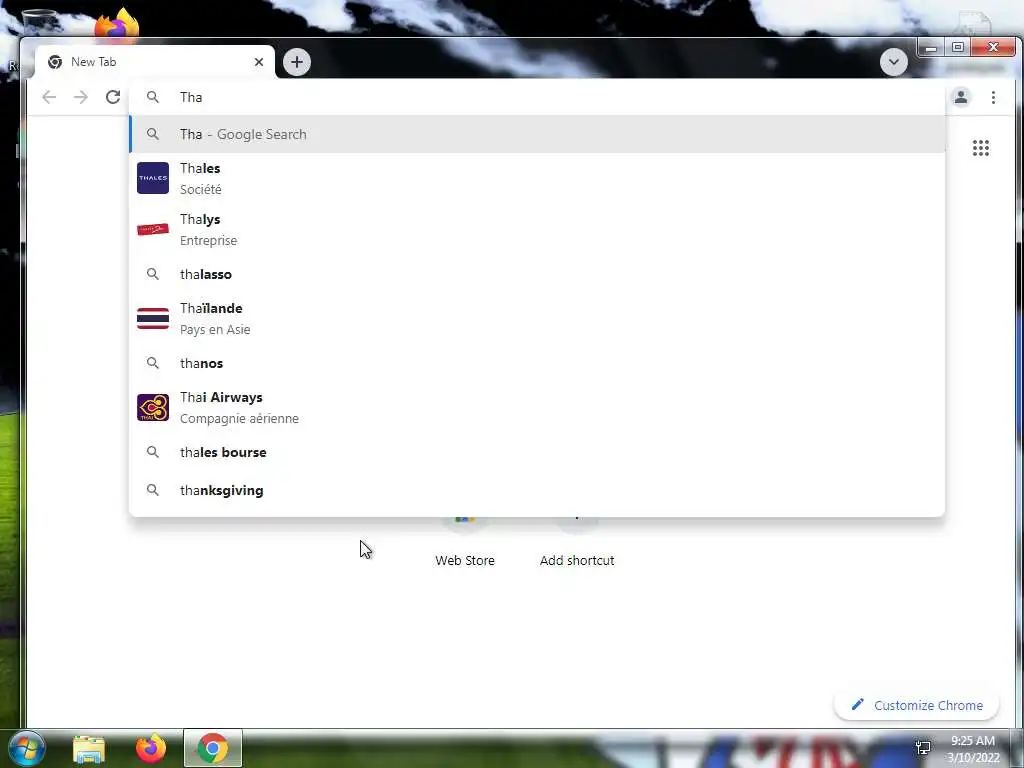
Task: Click the Firefox desktop shortcut icon
Action: [117, 24]
